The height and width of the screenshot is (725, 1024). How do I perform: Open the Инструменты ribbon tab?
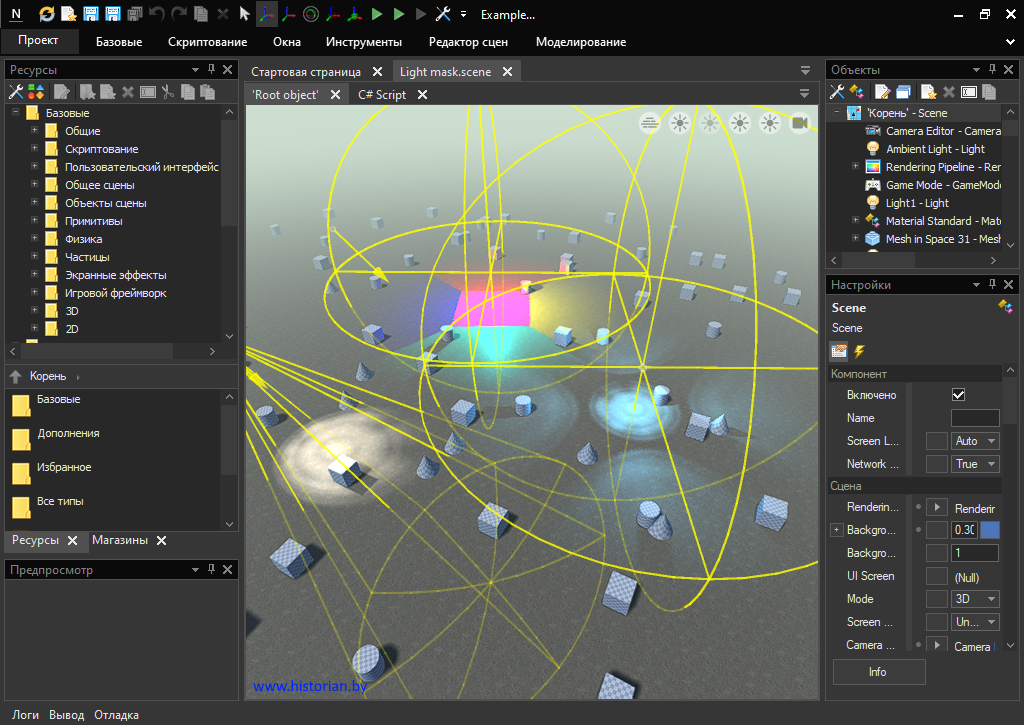click(x=363, y=42)
